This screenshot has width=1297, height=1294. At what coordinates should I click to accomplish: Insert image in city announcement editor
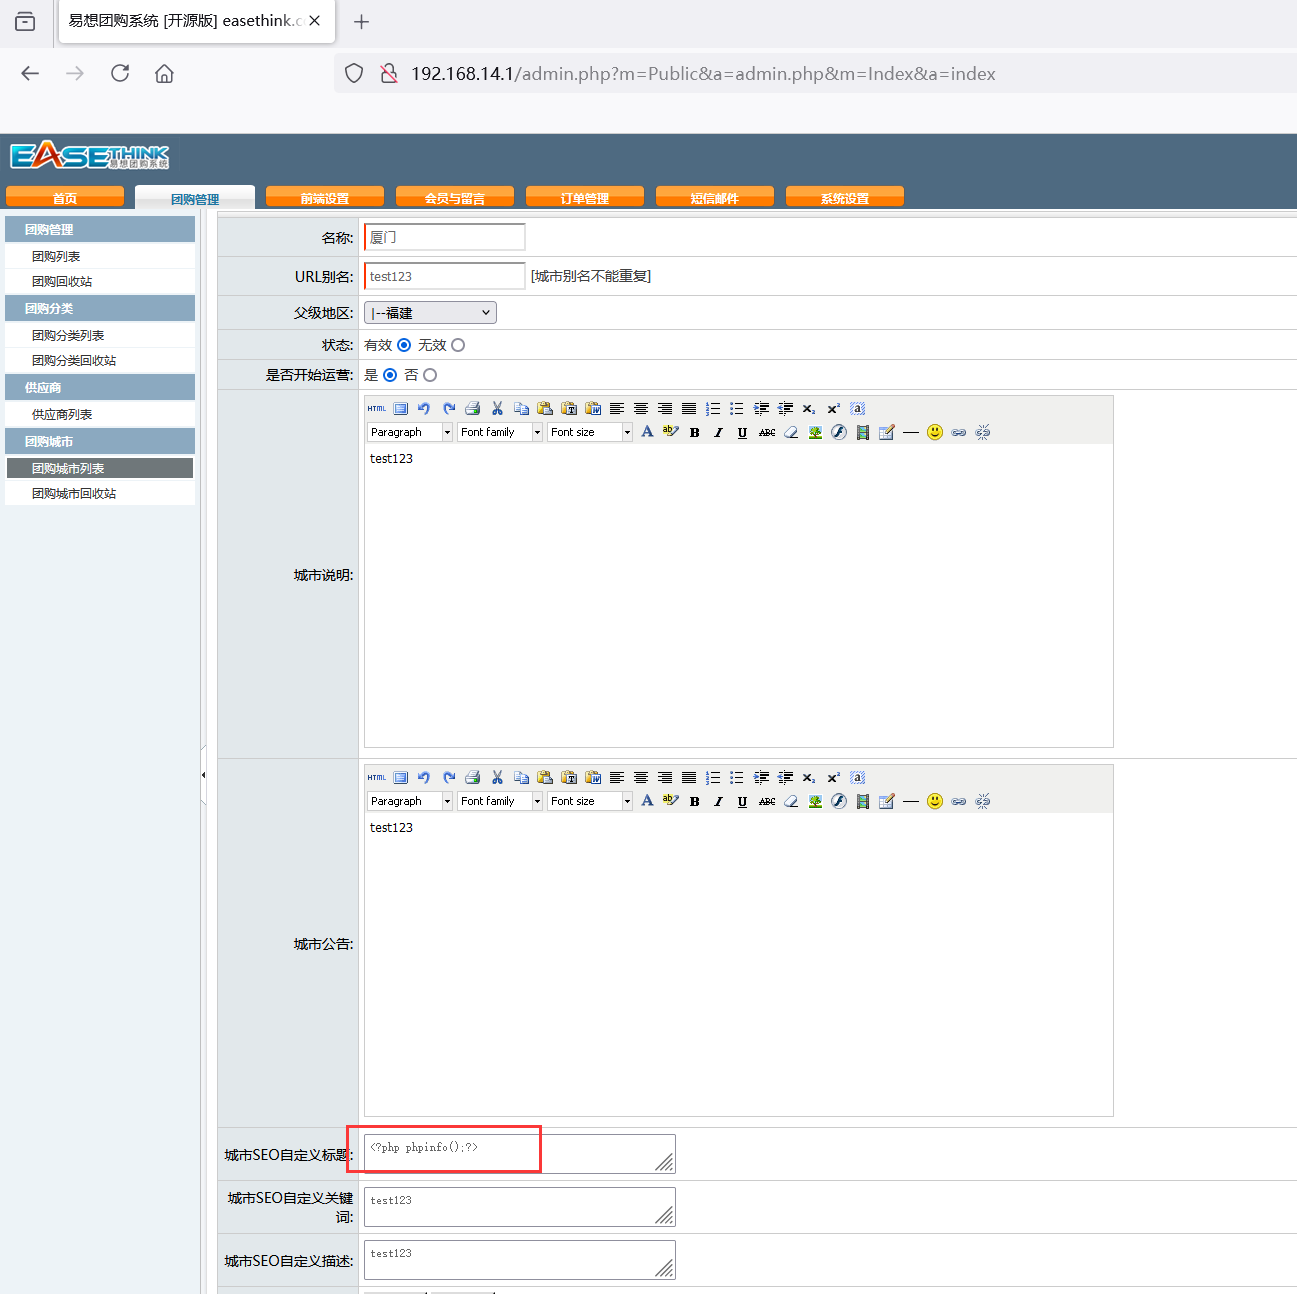coord(815,802)
